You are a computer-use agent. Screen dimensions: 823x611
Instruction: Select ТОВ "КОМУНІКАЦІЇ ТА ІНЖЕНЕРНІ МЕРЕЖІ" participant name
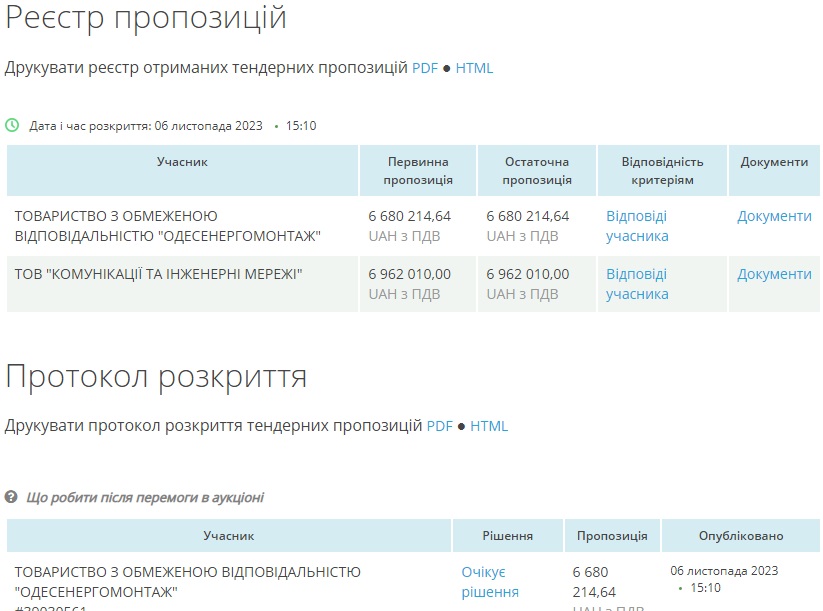158,274
